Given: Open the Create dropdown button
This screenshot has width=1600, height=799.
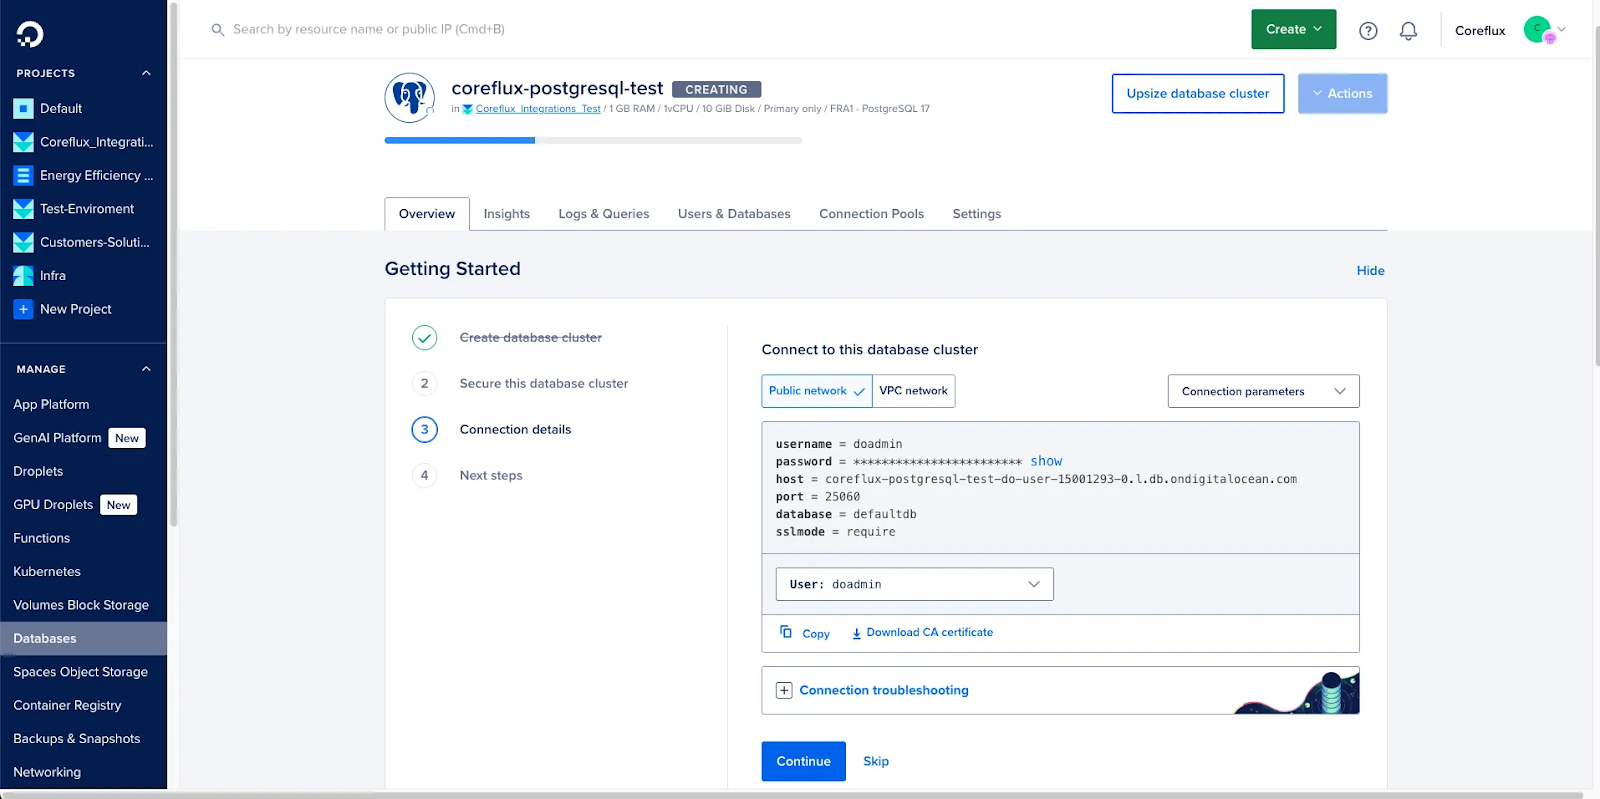Looking at the screenshot, I should [x=1294, y=29].
